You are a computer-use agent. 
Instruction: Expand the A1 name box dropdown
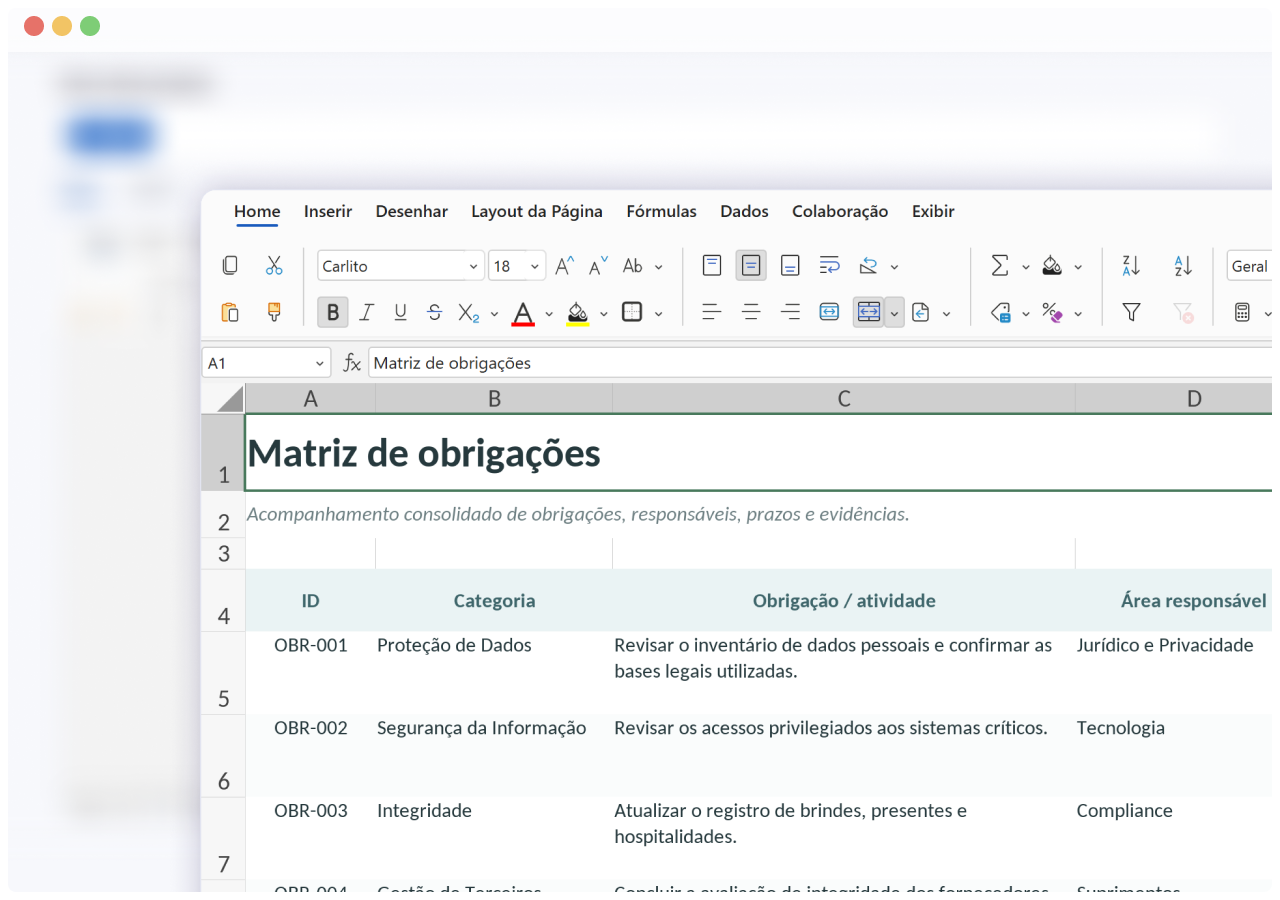coord(320,363)
